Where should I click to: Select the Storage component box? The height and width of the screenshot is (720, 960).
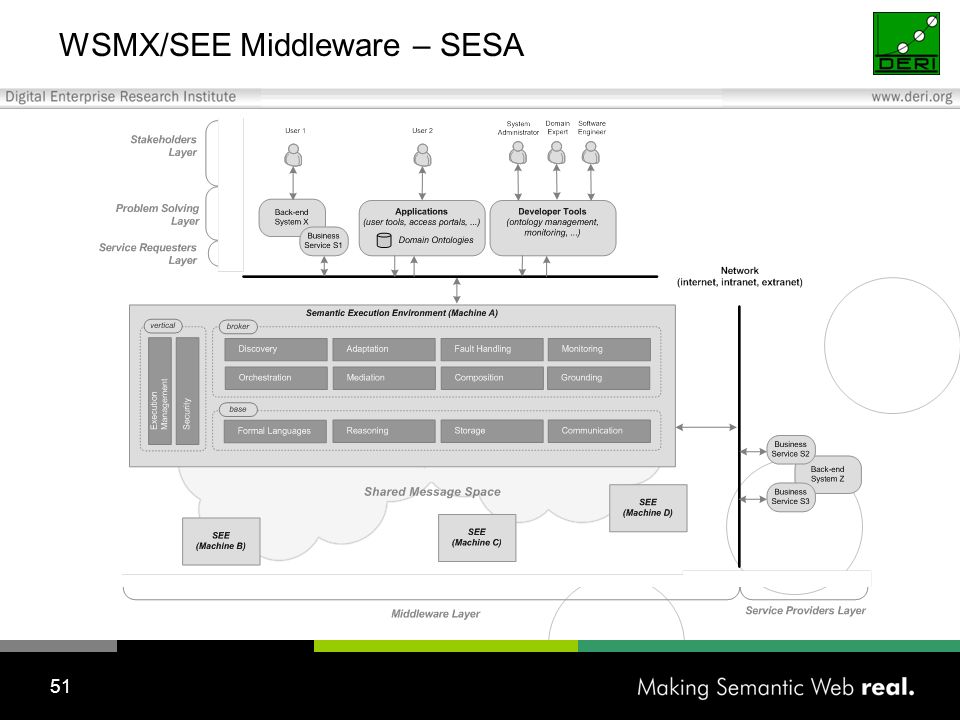click(492, 431)
